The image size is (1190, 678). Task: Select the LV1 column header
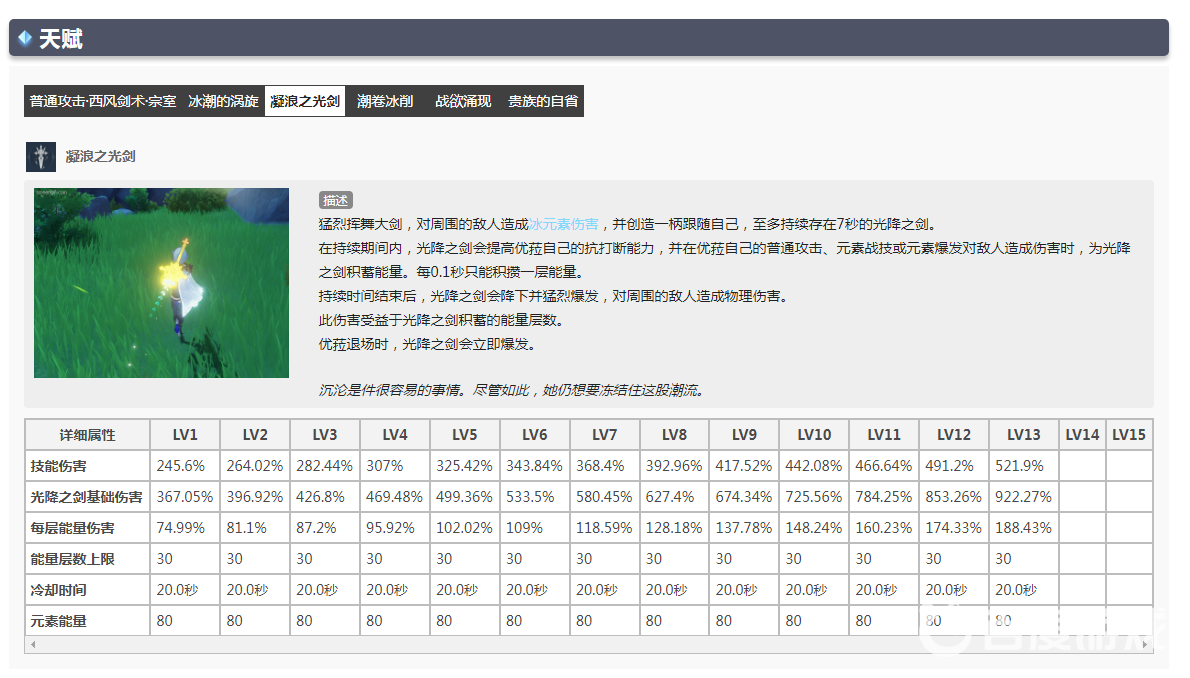pyautogui.click(x=185, y=435)
